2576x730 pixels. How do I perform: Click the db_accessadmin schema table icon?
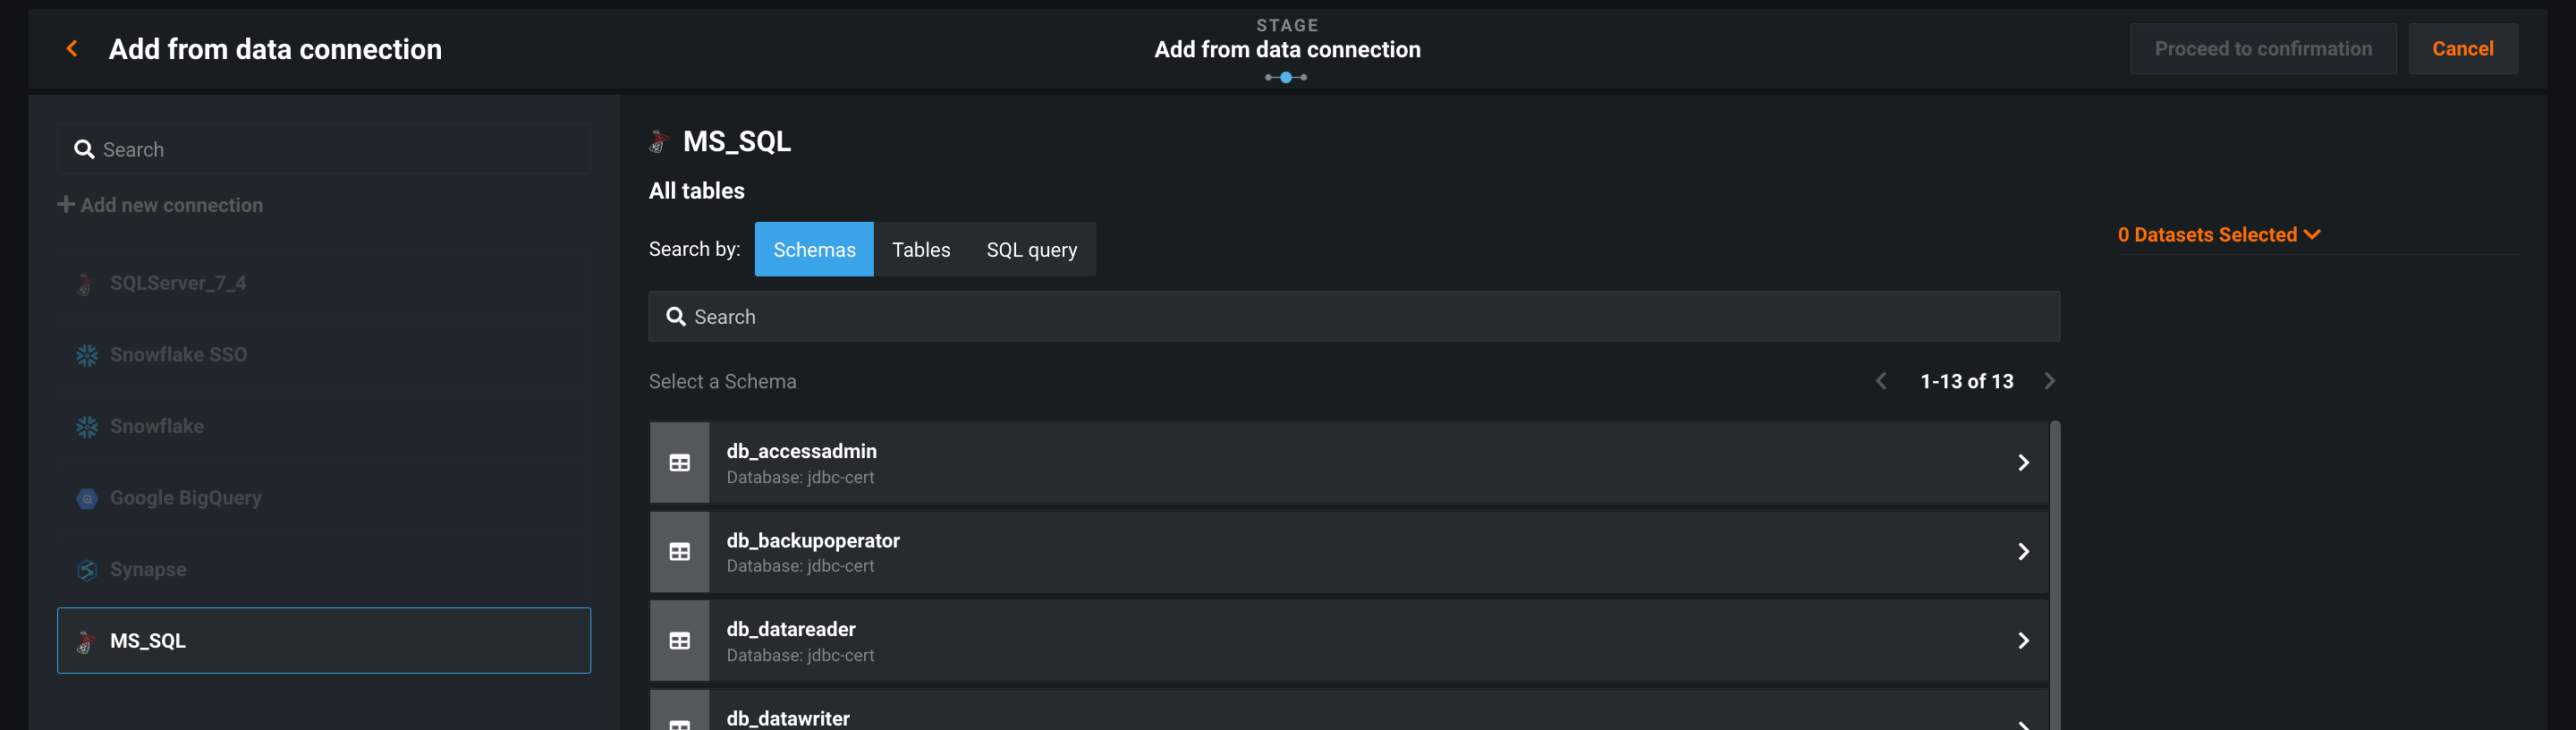pyautogui.click(x=679, y=463)
